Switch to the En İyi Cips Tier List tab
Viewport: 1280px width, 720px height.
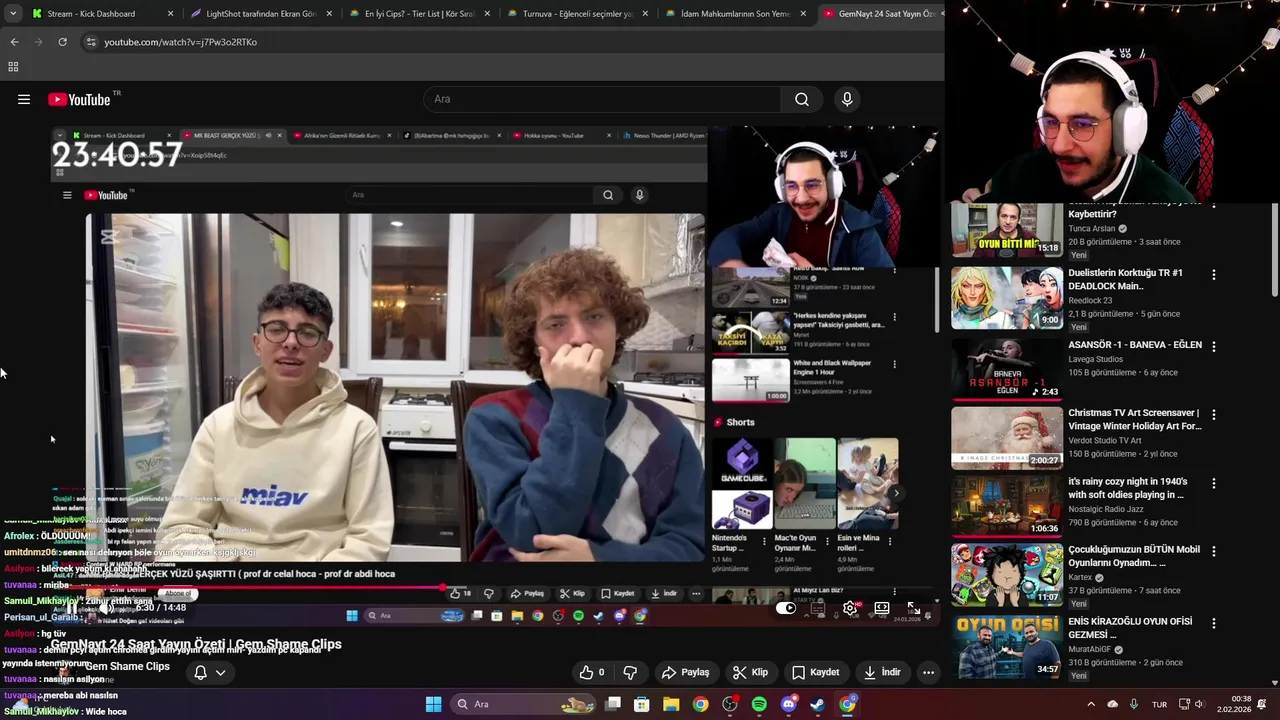pos(418,14)
